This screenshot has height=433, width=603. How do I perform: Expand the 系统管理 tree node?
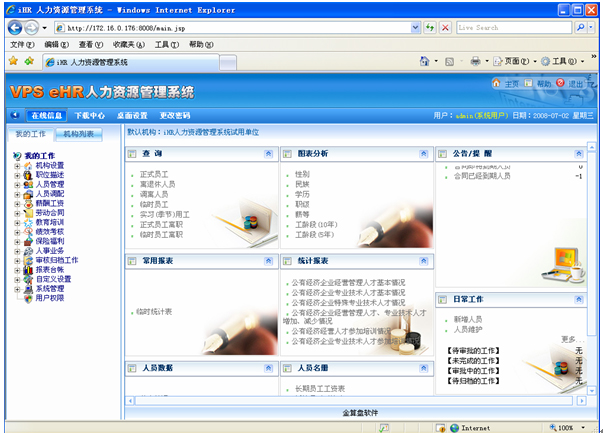pyautogui.click(x=17, y=288)
